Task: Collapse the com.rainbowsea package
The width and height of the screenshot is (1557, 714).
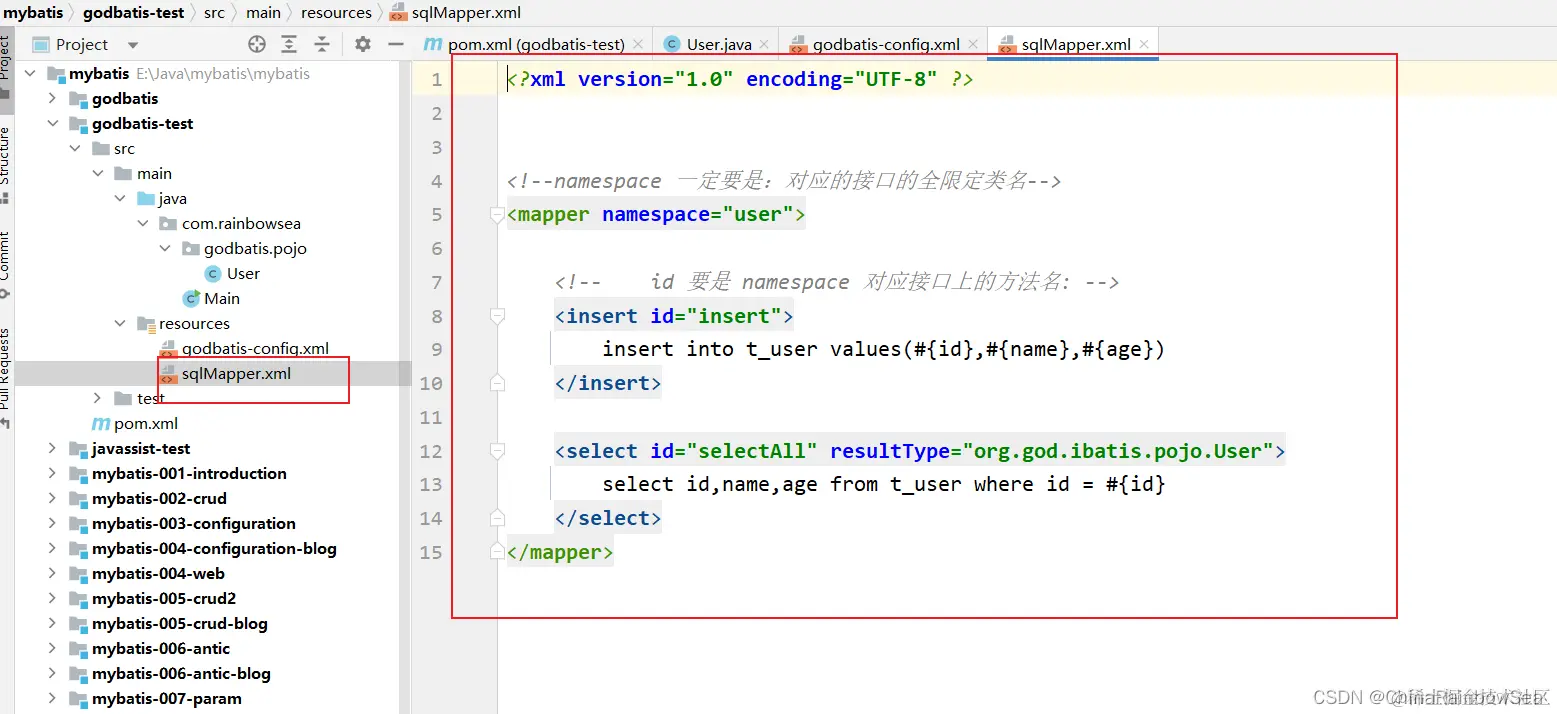Action: pyautogui.click(x=144, y=223)
